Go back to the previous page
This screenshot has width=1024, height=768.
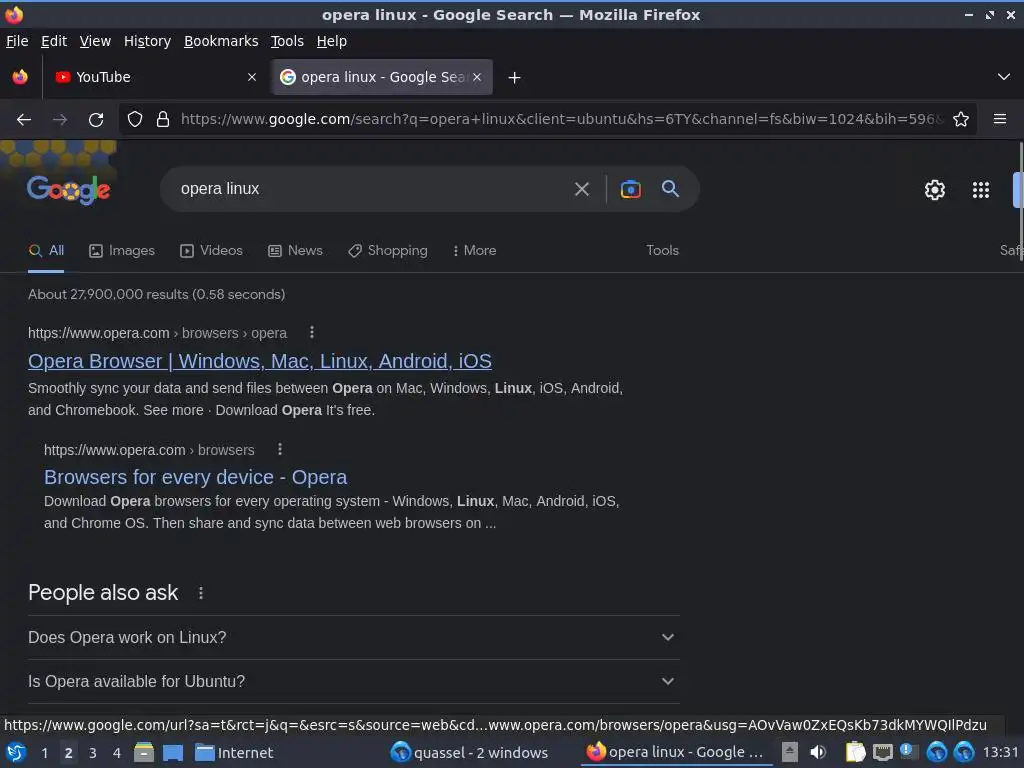[x=24, y=120]
